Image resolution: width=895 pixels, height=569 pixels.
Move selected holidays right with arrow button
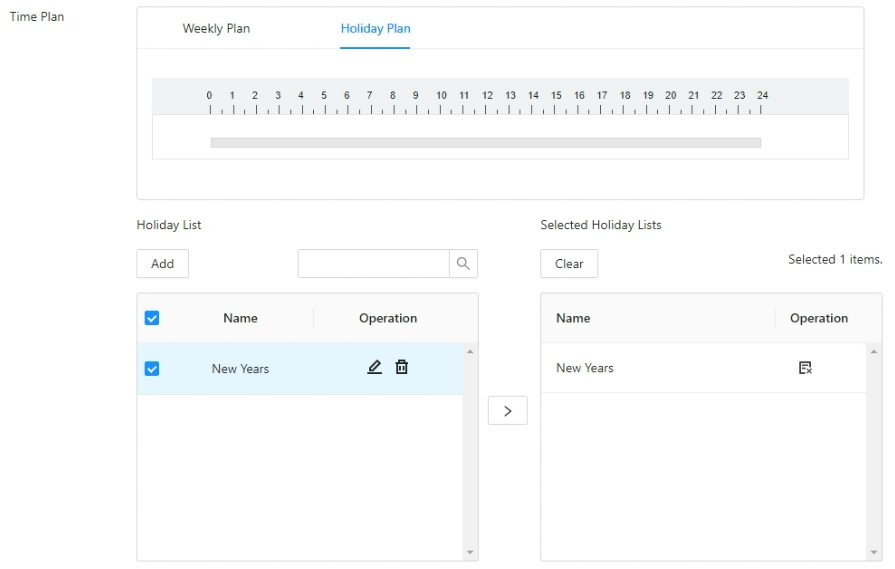point(507,411)
